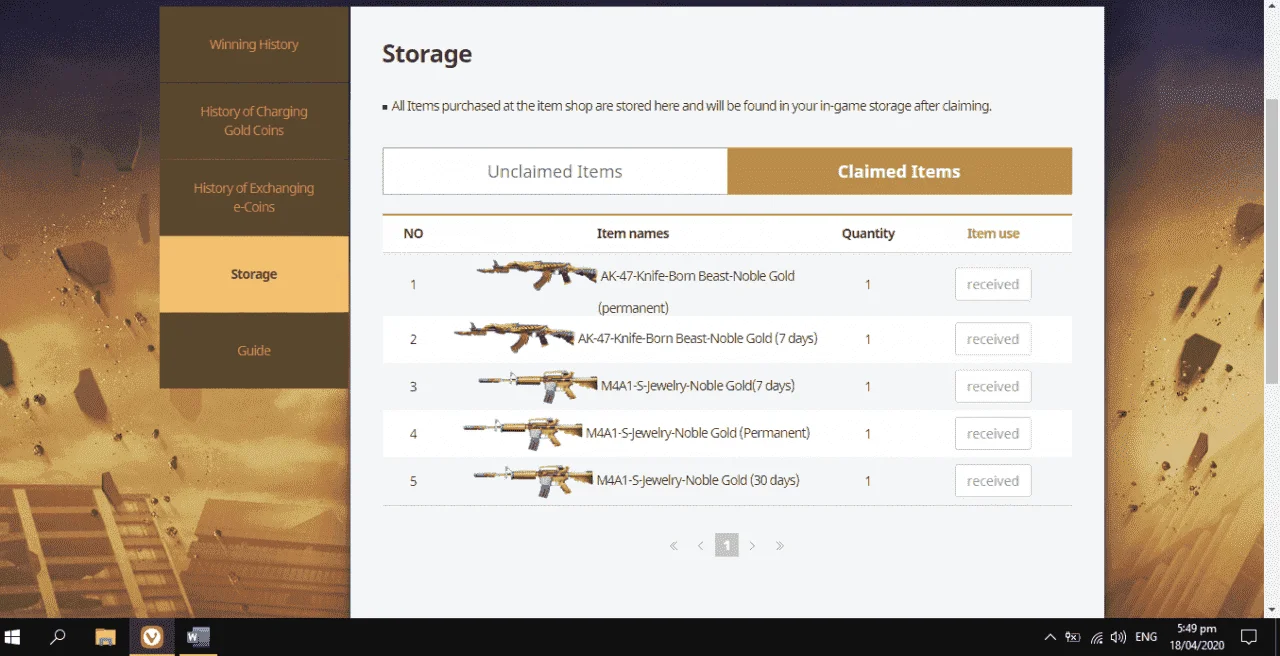
Task: Open the clock and date flyout
Action: [1195, 637]
